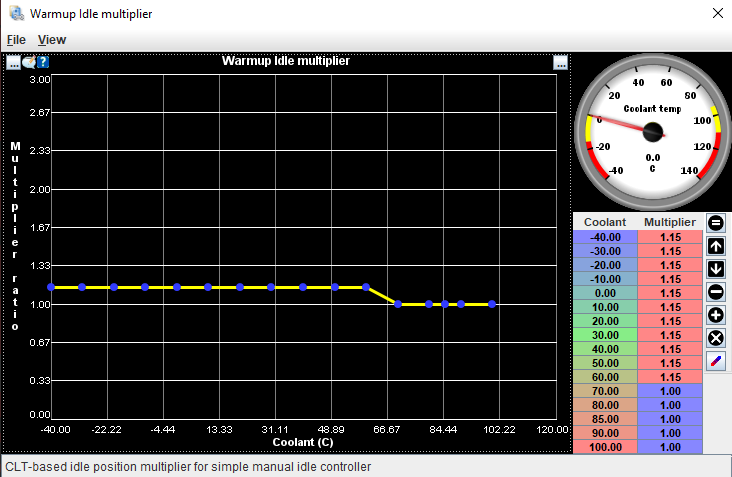
Task: Click the minus (subtract) round button
Action: point(716,292)
